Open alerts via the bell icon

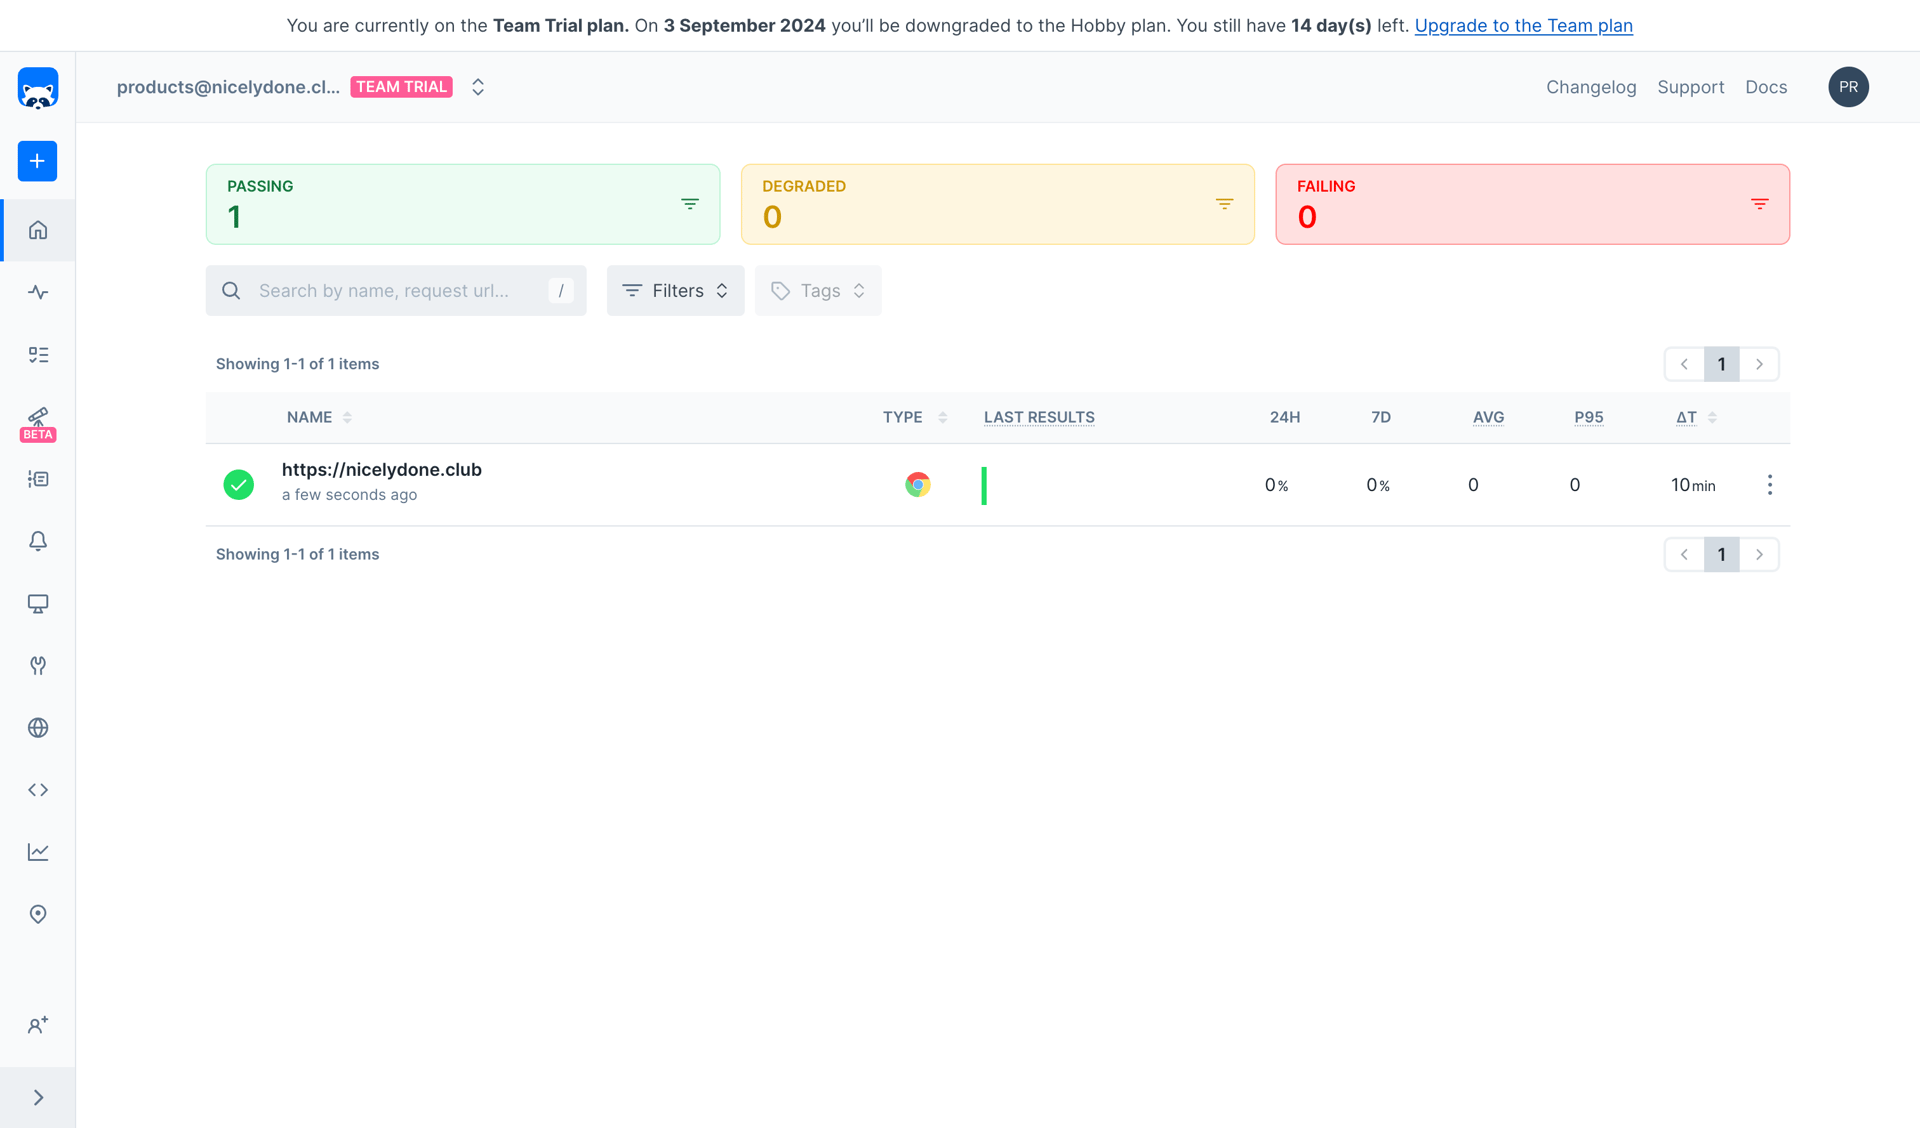37,541
